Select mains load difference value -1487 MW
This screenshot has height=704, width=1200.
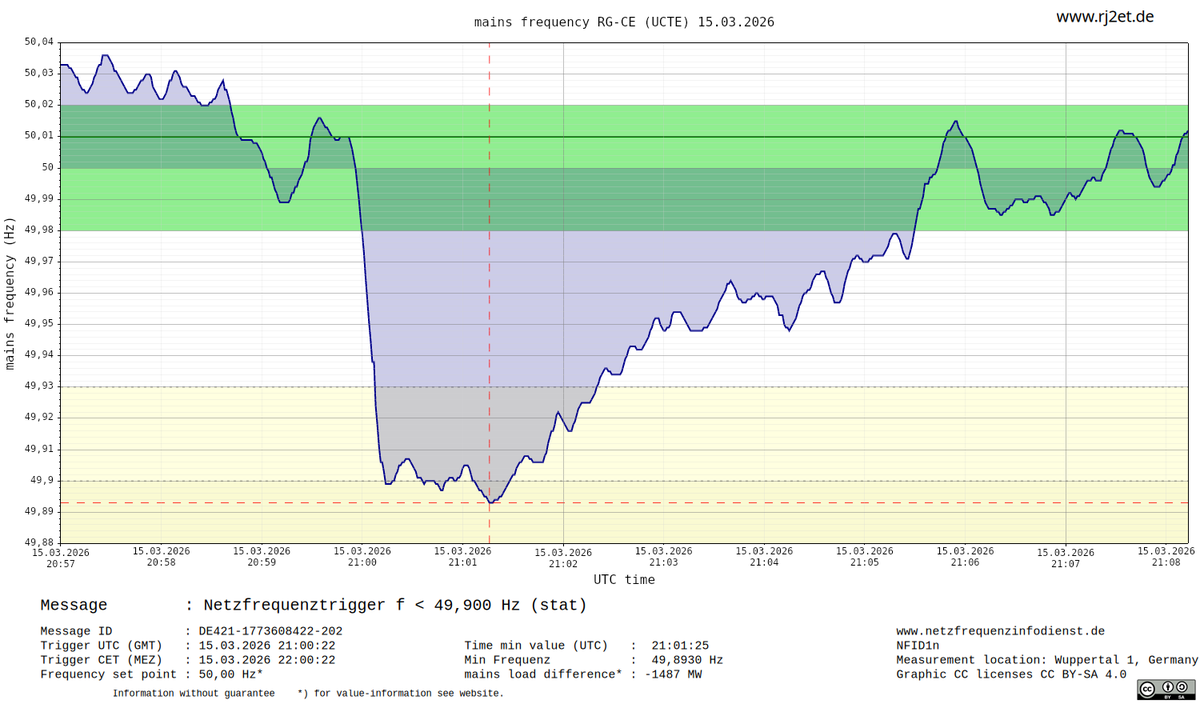click(673, 675)
